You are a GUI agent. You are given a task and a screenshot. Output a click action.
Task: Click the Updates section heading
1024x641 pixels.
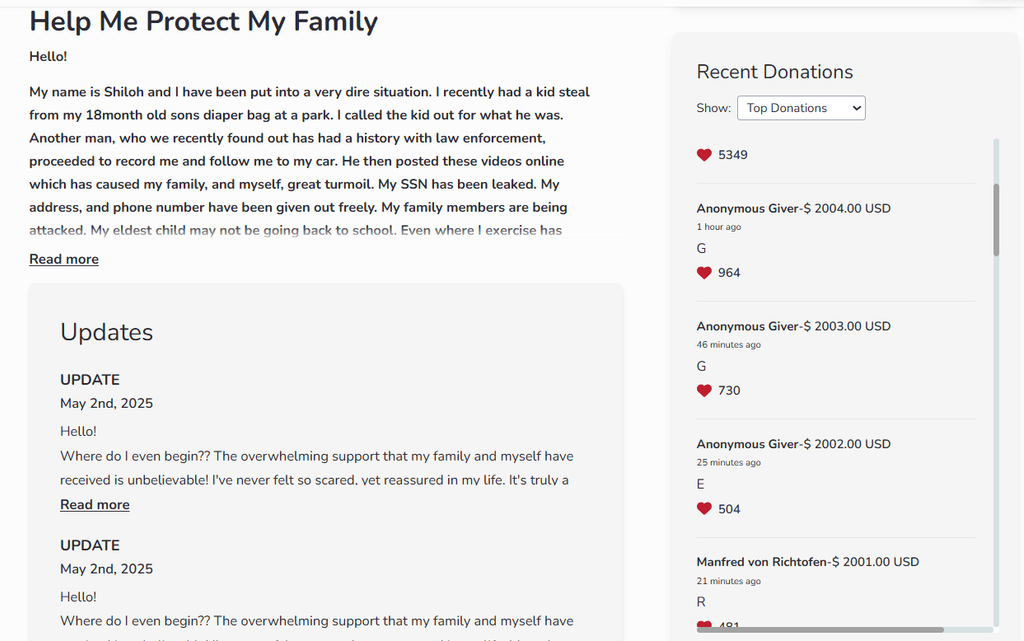(x=107, y=332)
